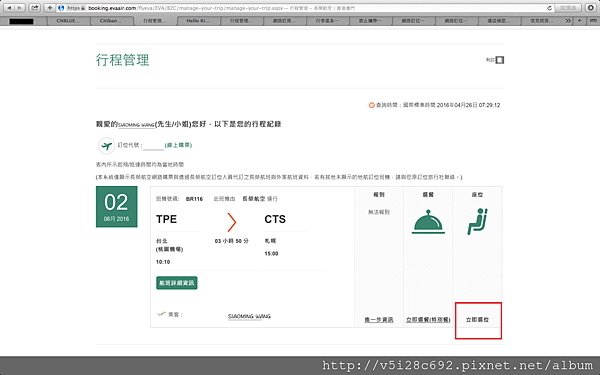Show hidden tabs with the double chevron
The width and height of the screenshot is (600, 375).
click(568, 21)
